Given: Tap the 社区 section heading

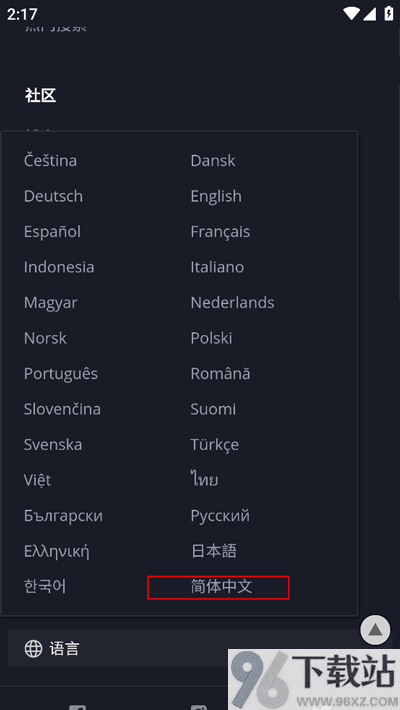Looking at the screenshot, I should (40, 96).
